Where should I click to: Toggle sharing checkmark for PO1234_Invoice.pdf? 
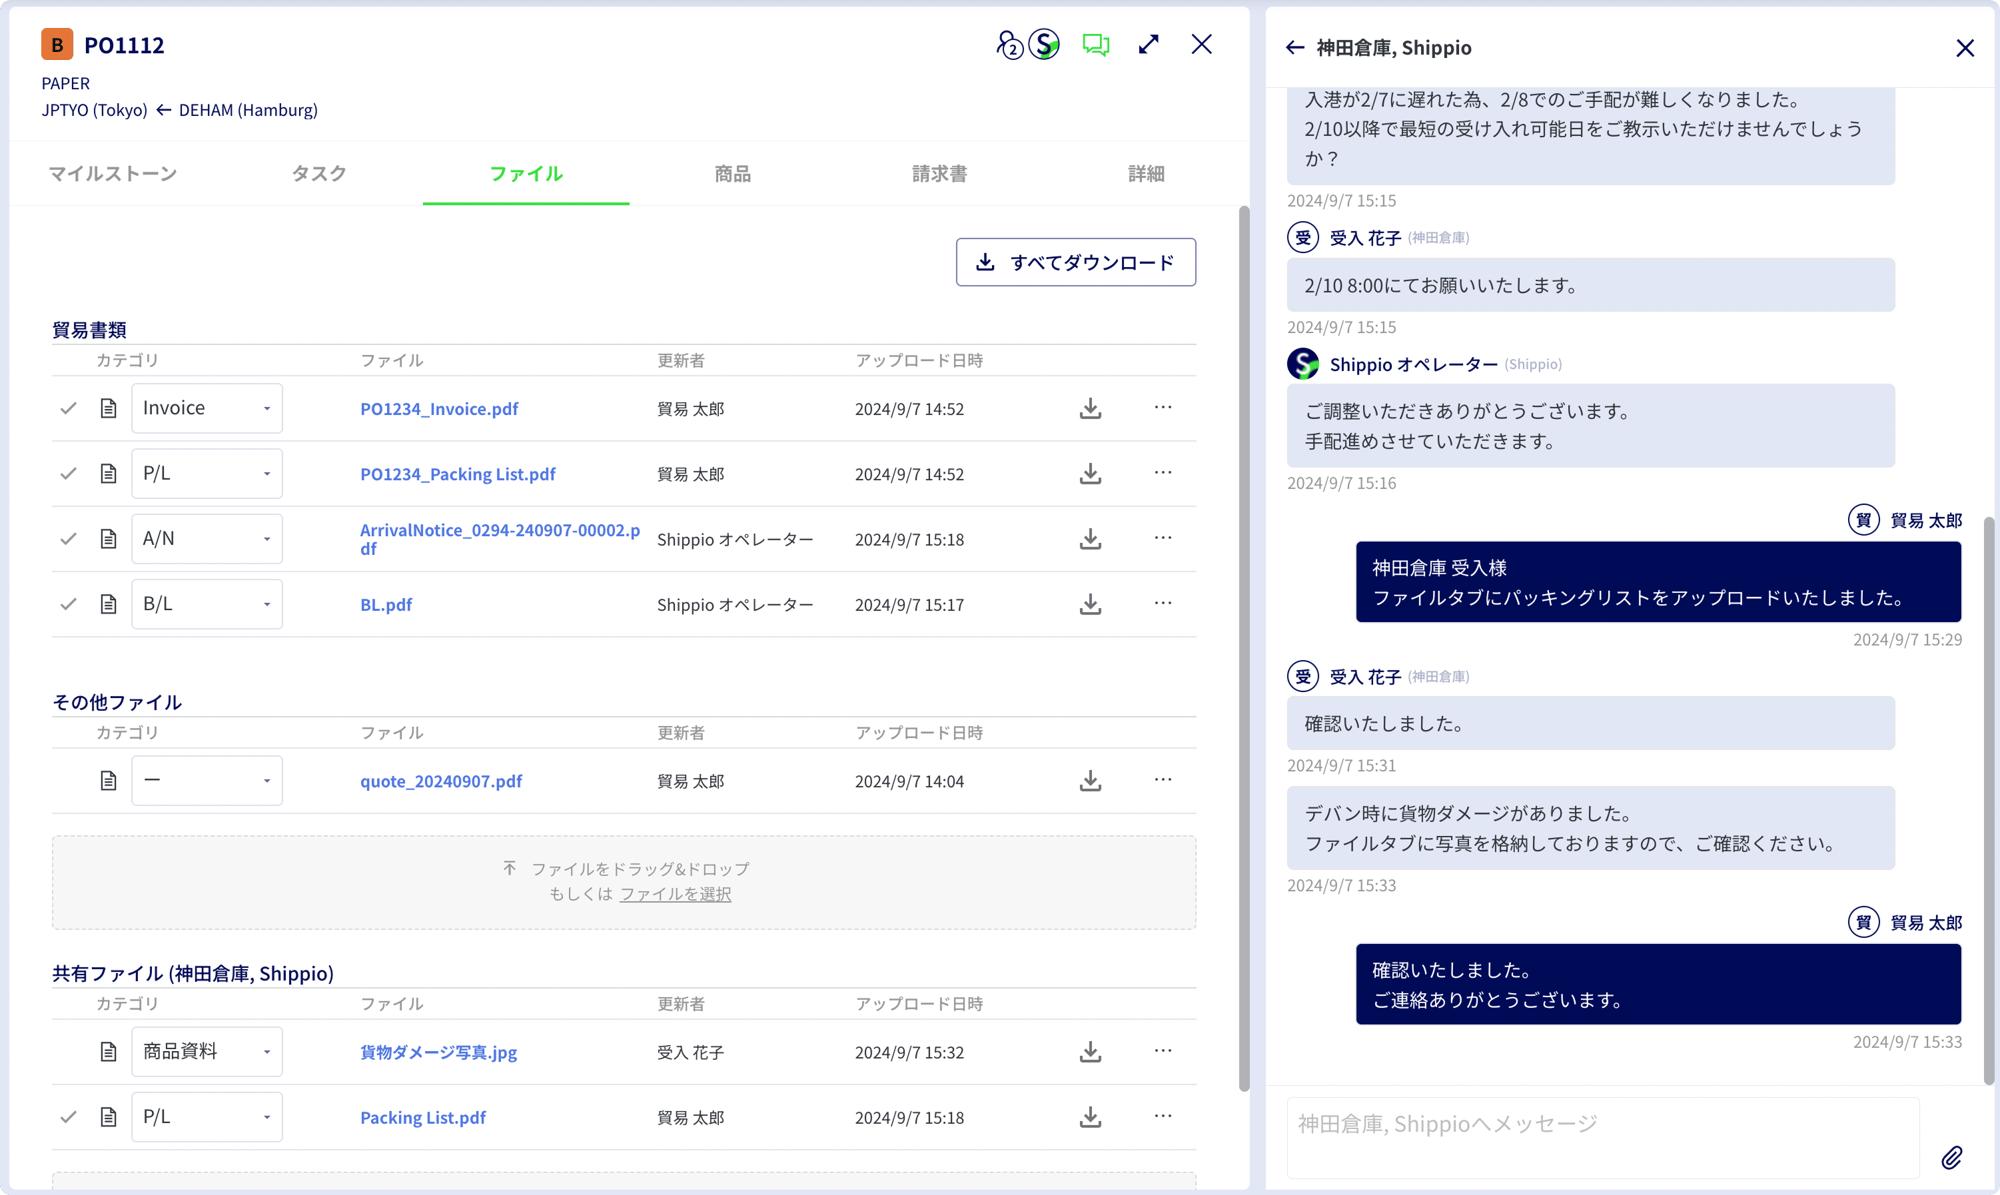68,408
